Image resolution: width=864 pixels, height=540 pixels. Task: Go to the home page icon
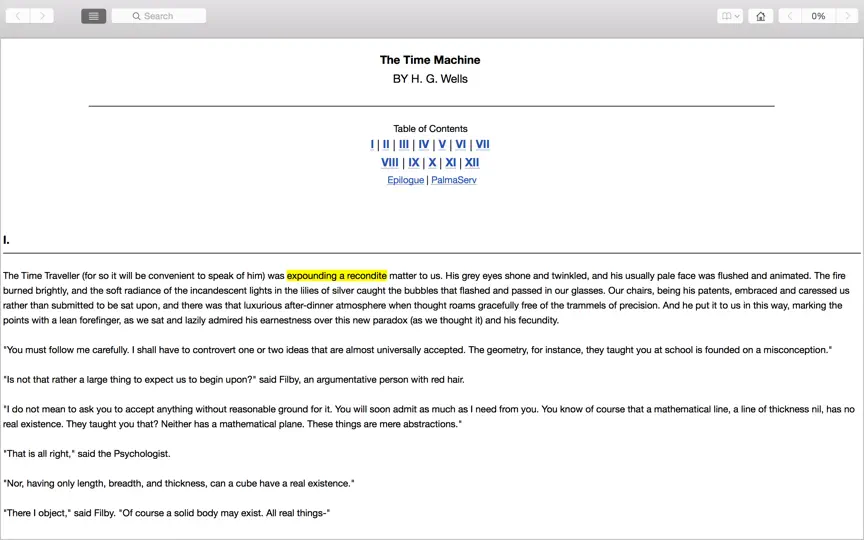coord(761,16)
